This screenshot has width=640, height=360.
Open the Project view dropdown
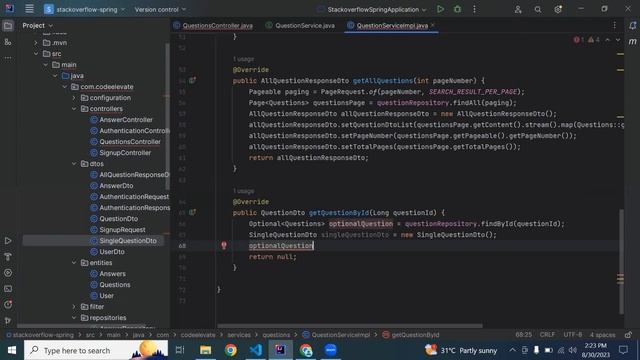click(x=38, y=25)
